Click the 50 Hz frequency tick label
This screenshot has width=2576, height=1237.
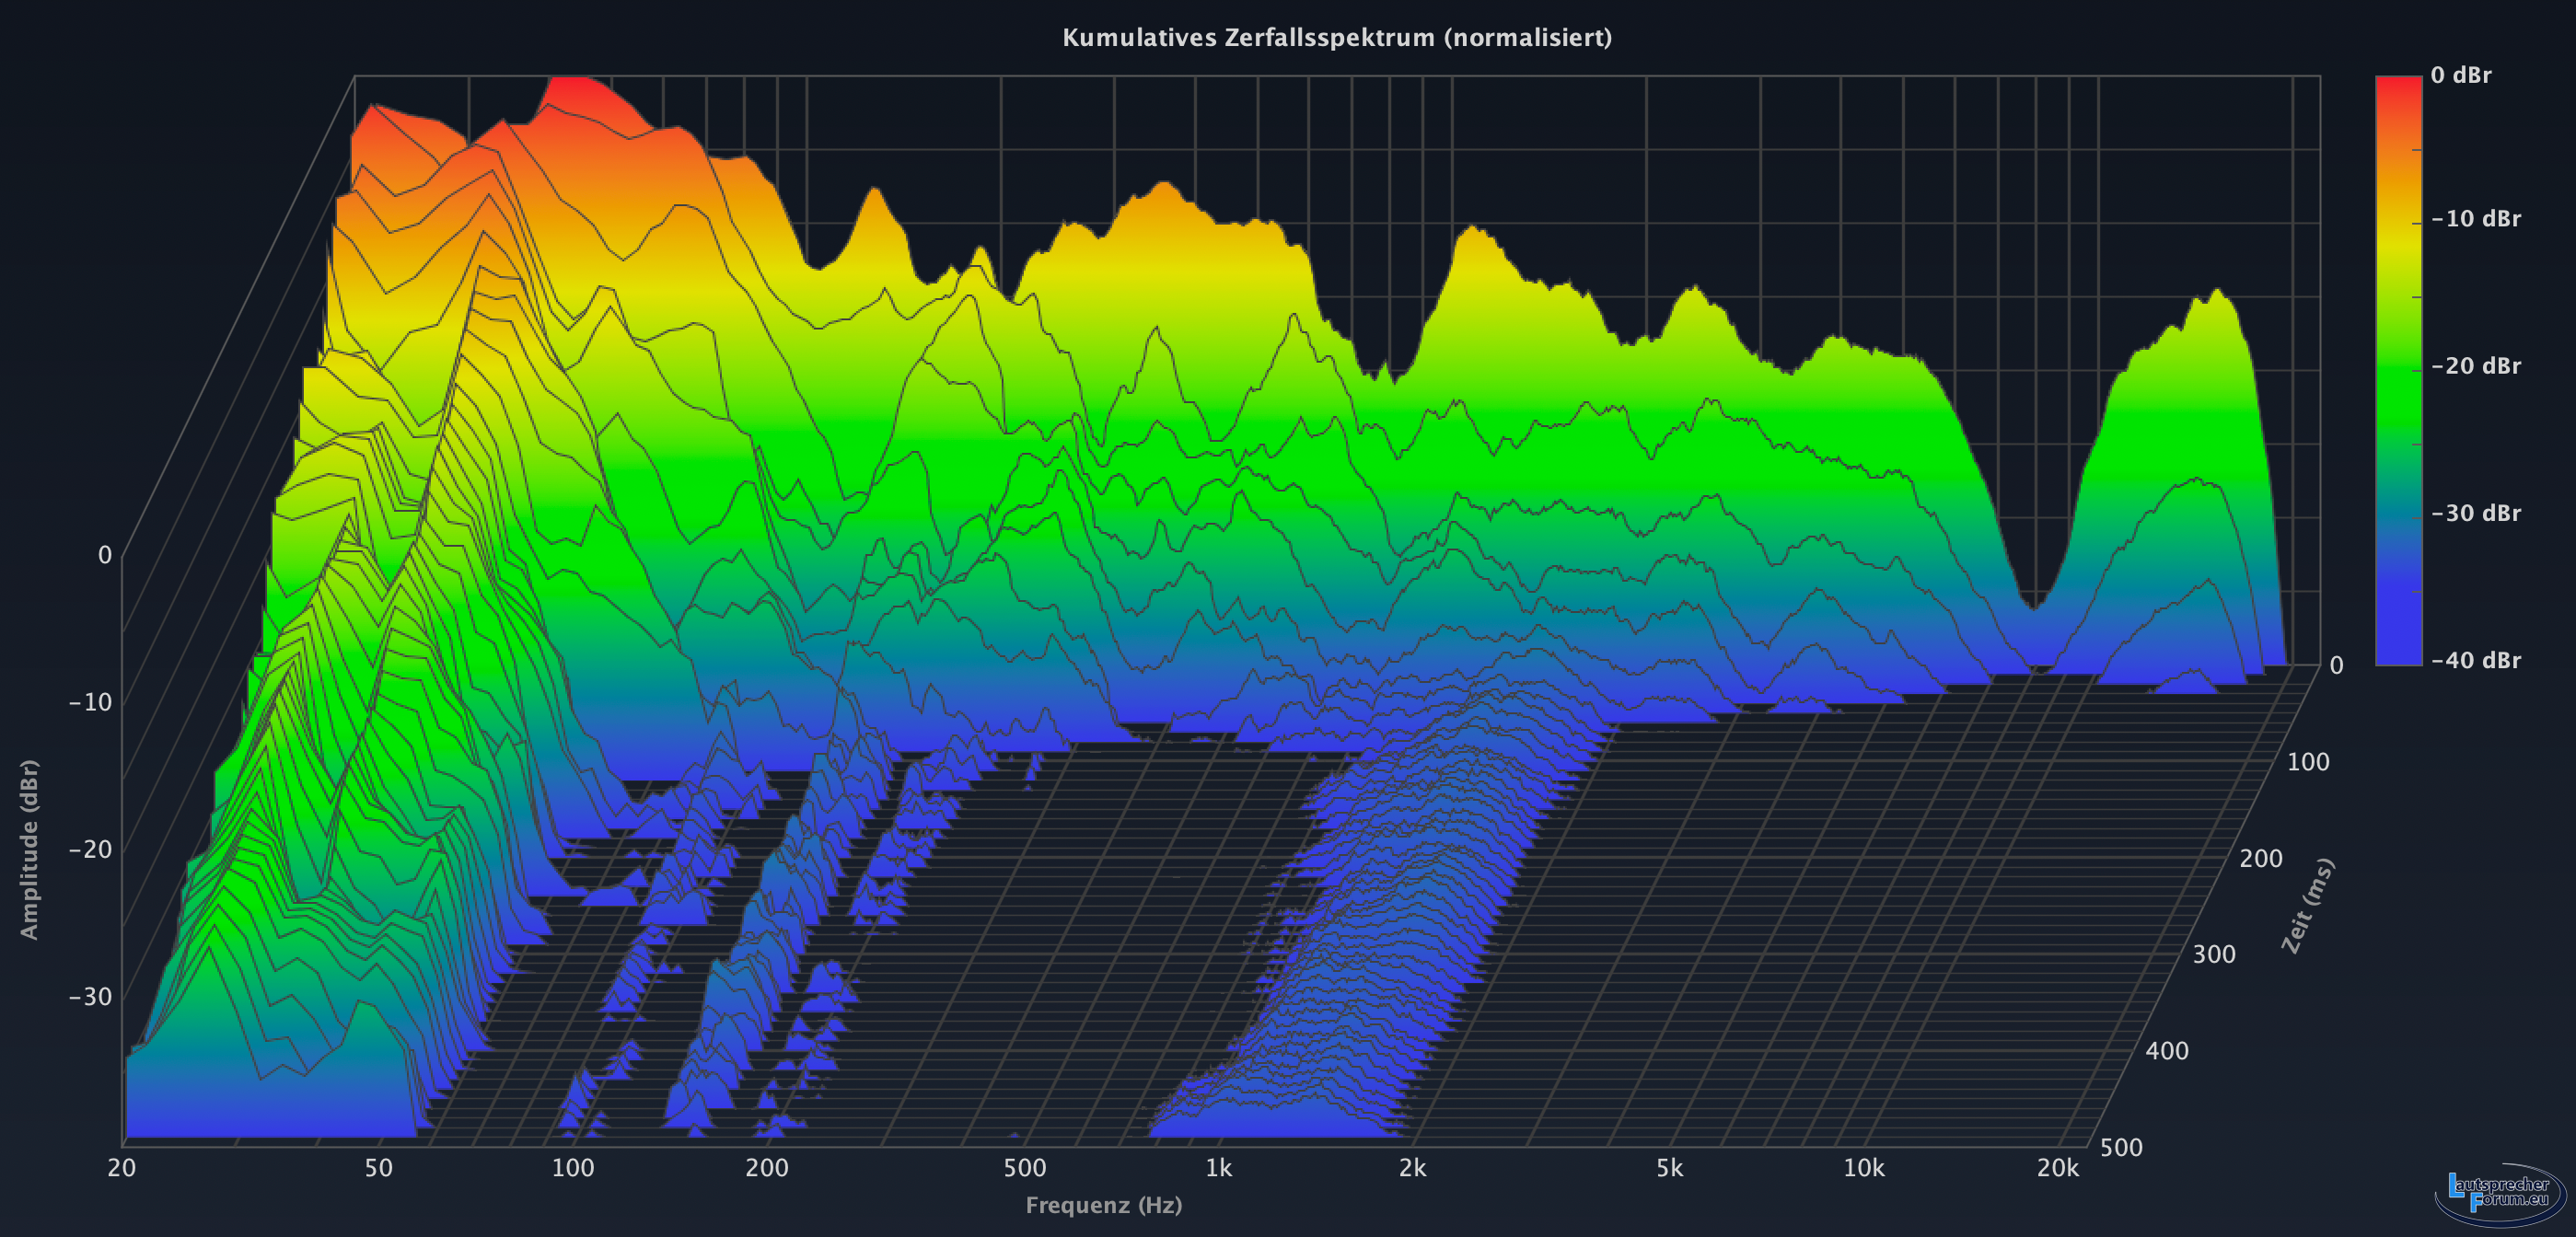(x=378, y=1168)
